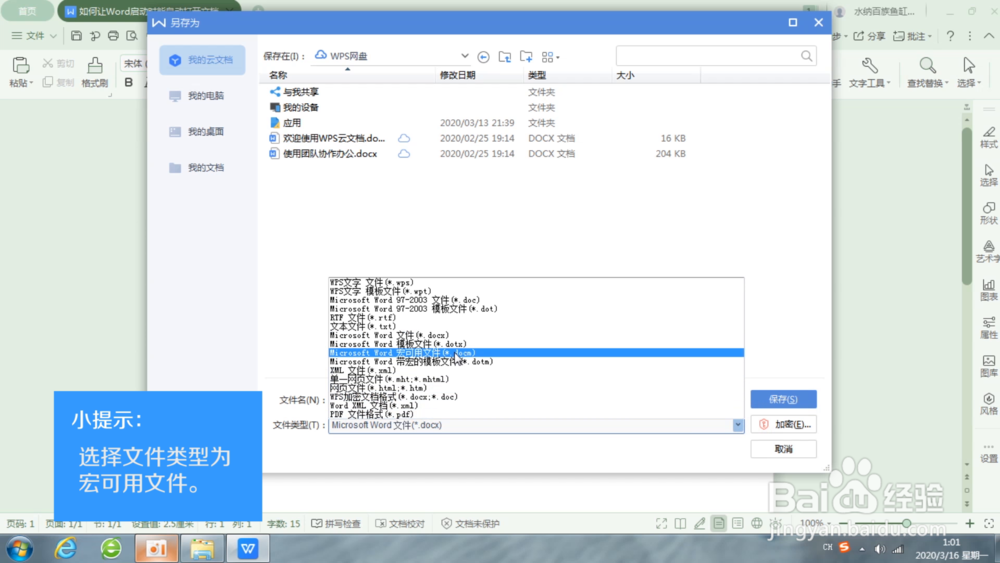Open the Windows Start button
Viewport: 1000px width, 563px height.
click(x=19, y=548)
